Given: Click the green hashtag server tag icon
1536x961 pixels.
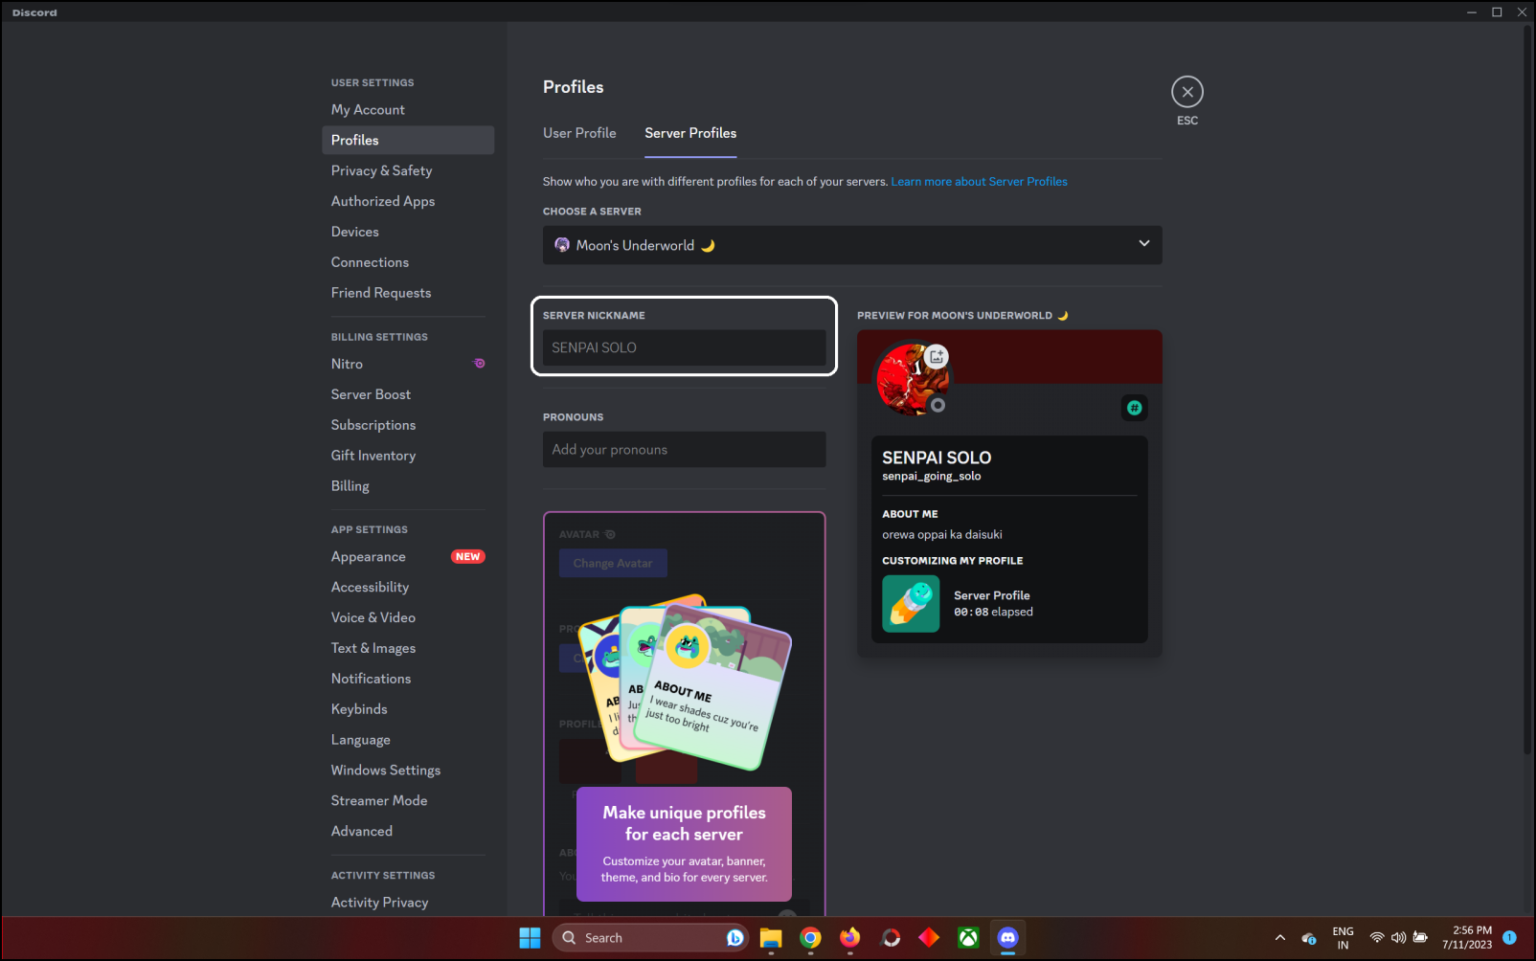Looking at the screenshot, I should (1134, 407).
